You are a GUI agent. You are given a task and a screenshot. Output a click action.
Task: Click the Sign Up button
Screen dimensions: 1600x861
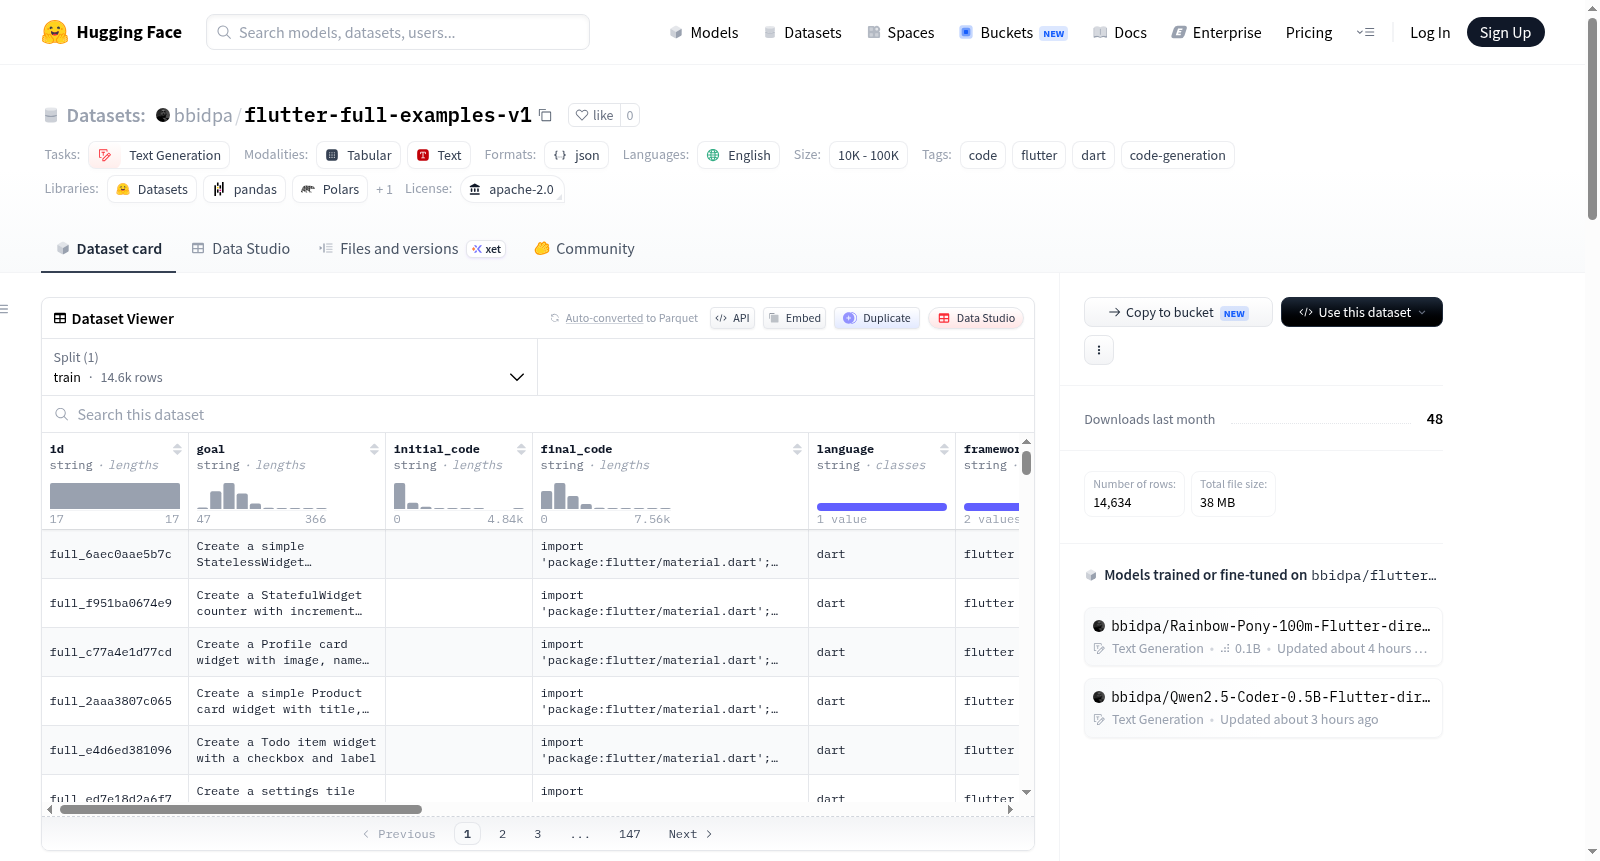click(x=1506, y=32)
